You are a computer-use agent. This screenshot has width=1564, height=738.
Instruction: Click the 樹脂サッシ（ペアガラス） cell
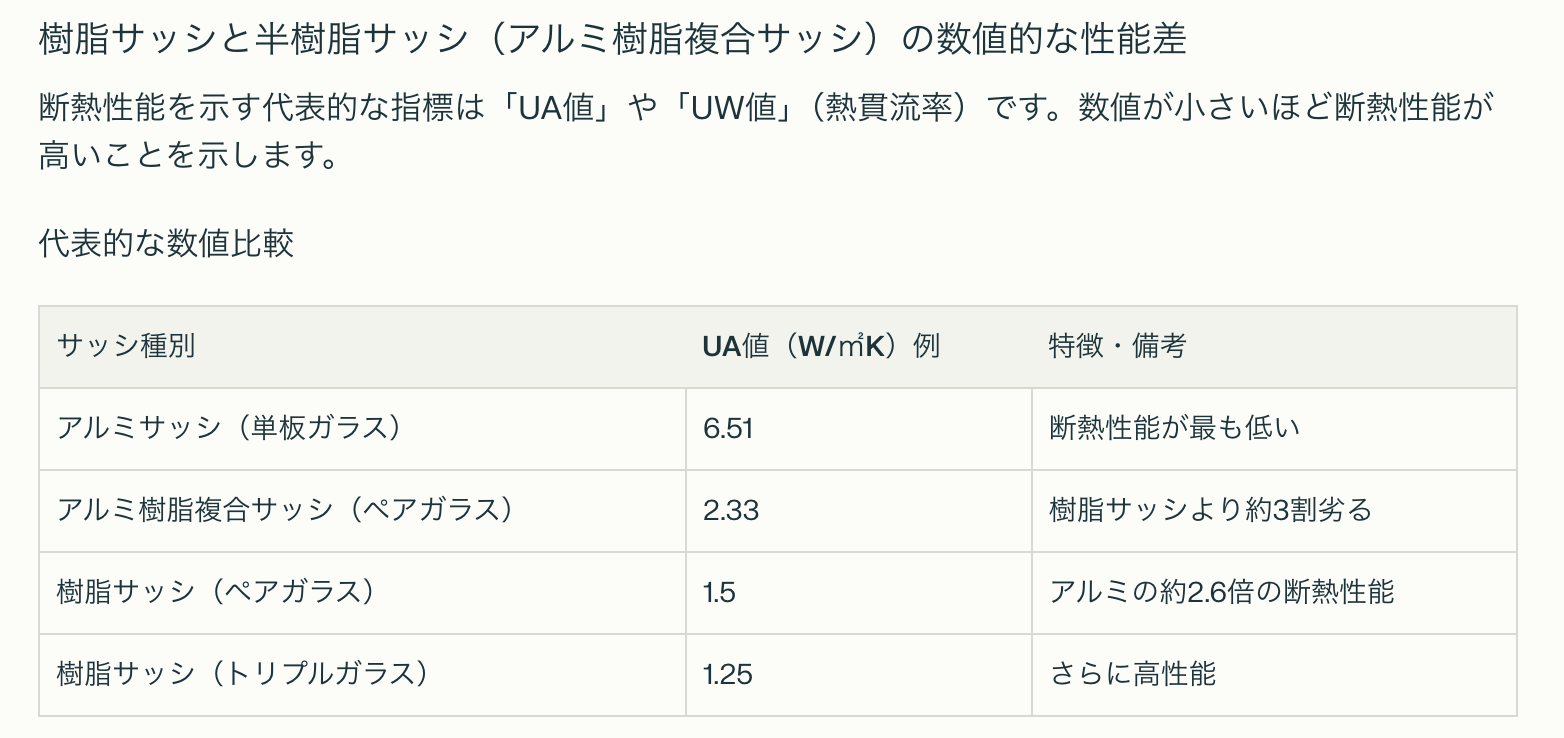[362, 593]
